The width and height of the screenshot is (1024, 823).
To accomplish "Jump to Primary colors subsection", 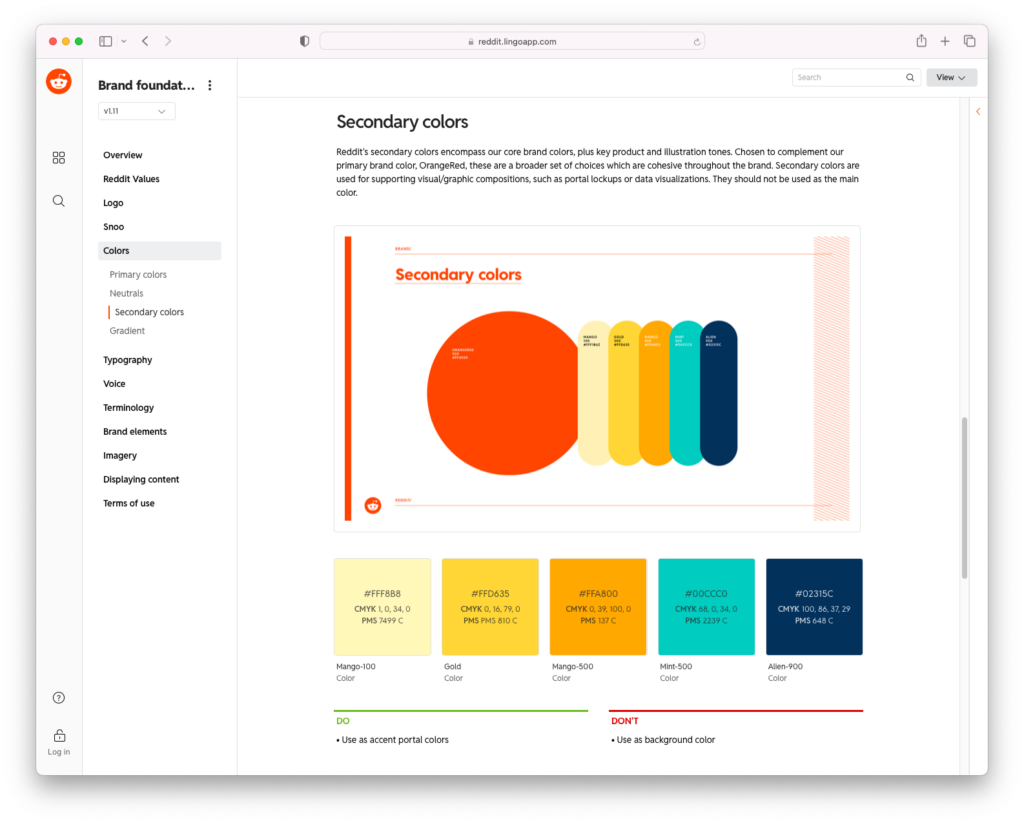I will tap(138, 274).
